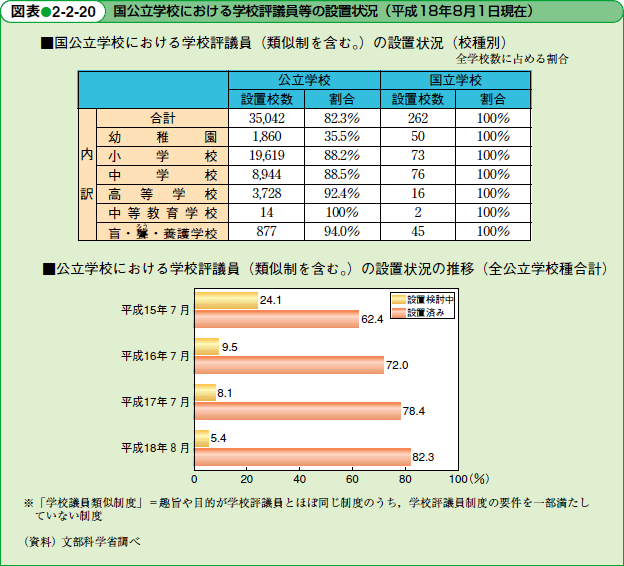Click the 35.5% table cell

(x=342, y=137)
